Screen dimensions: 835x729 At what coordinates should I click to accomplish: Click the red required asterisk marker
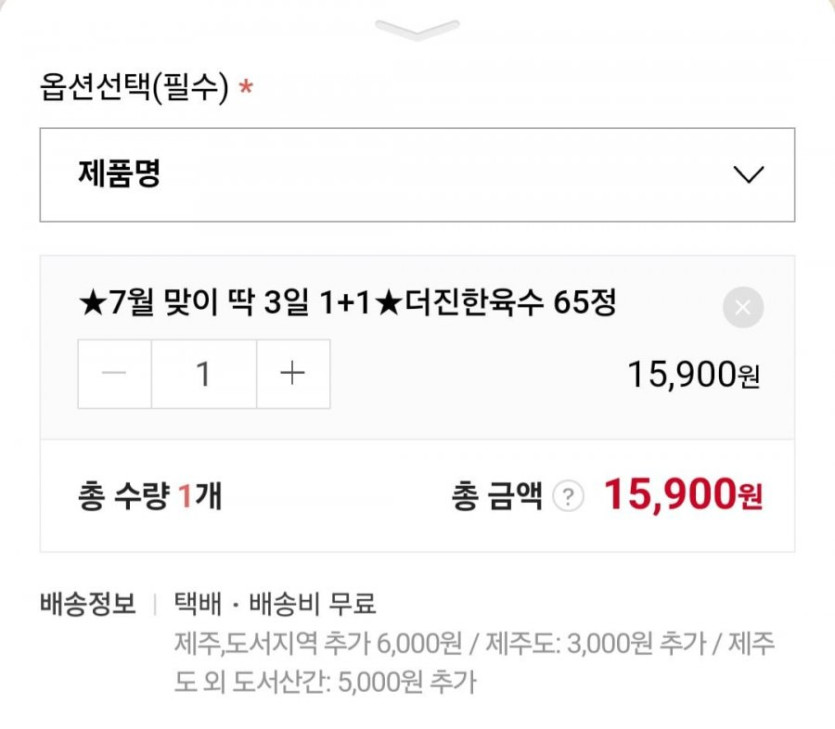coord(246,89)
